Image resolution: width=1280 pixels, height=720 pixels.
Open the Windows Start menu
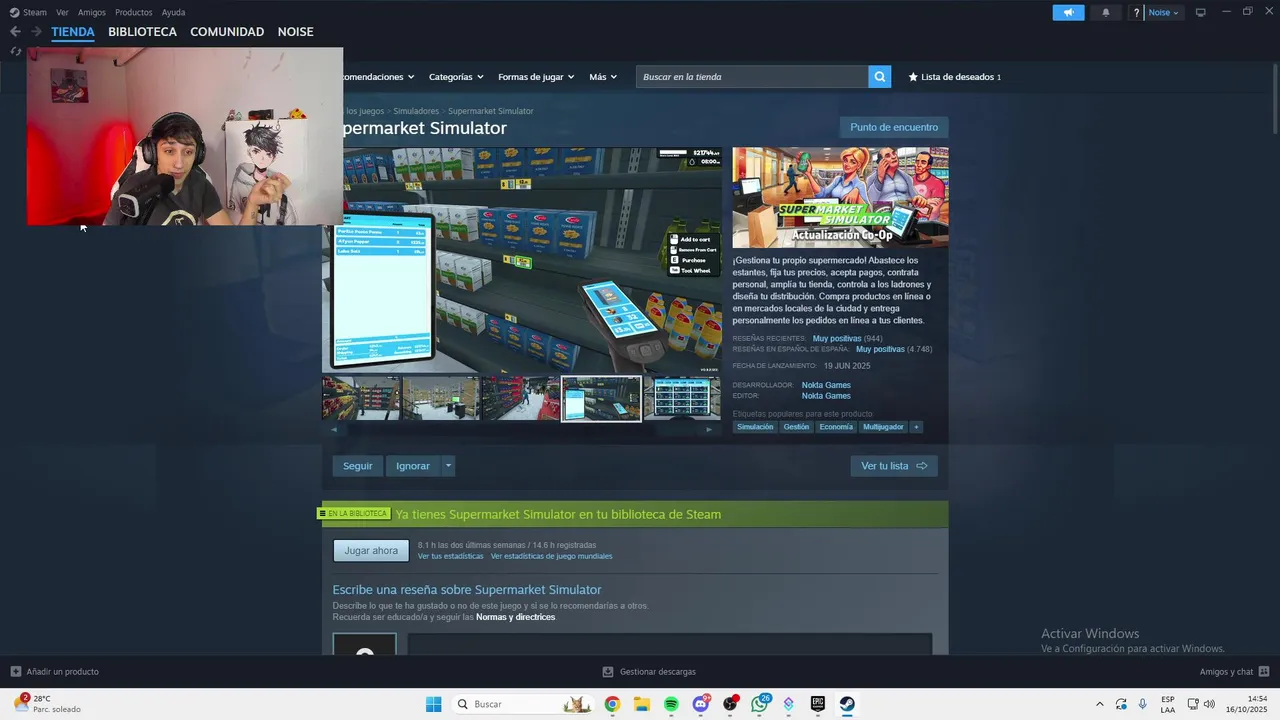click(433, 704)
